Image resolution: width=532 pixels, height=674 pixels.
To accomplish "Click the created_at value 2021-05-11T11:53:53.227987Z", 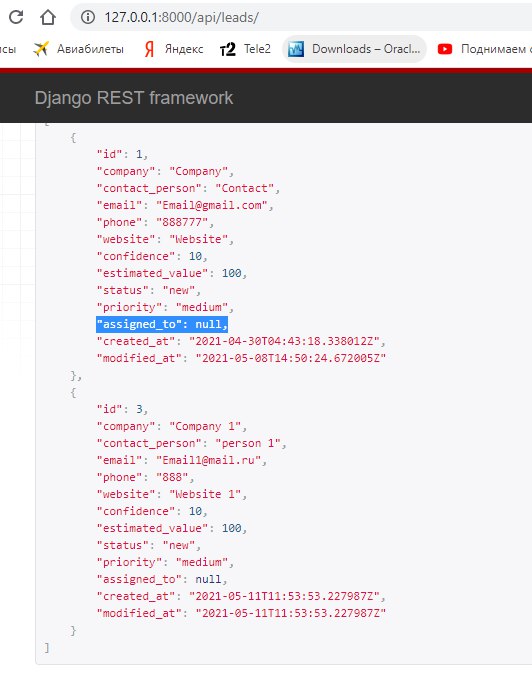I will tap(284, 596).
